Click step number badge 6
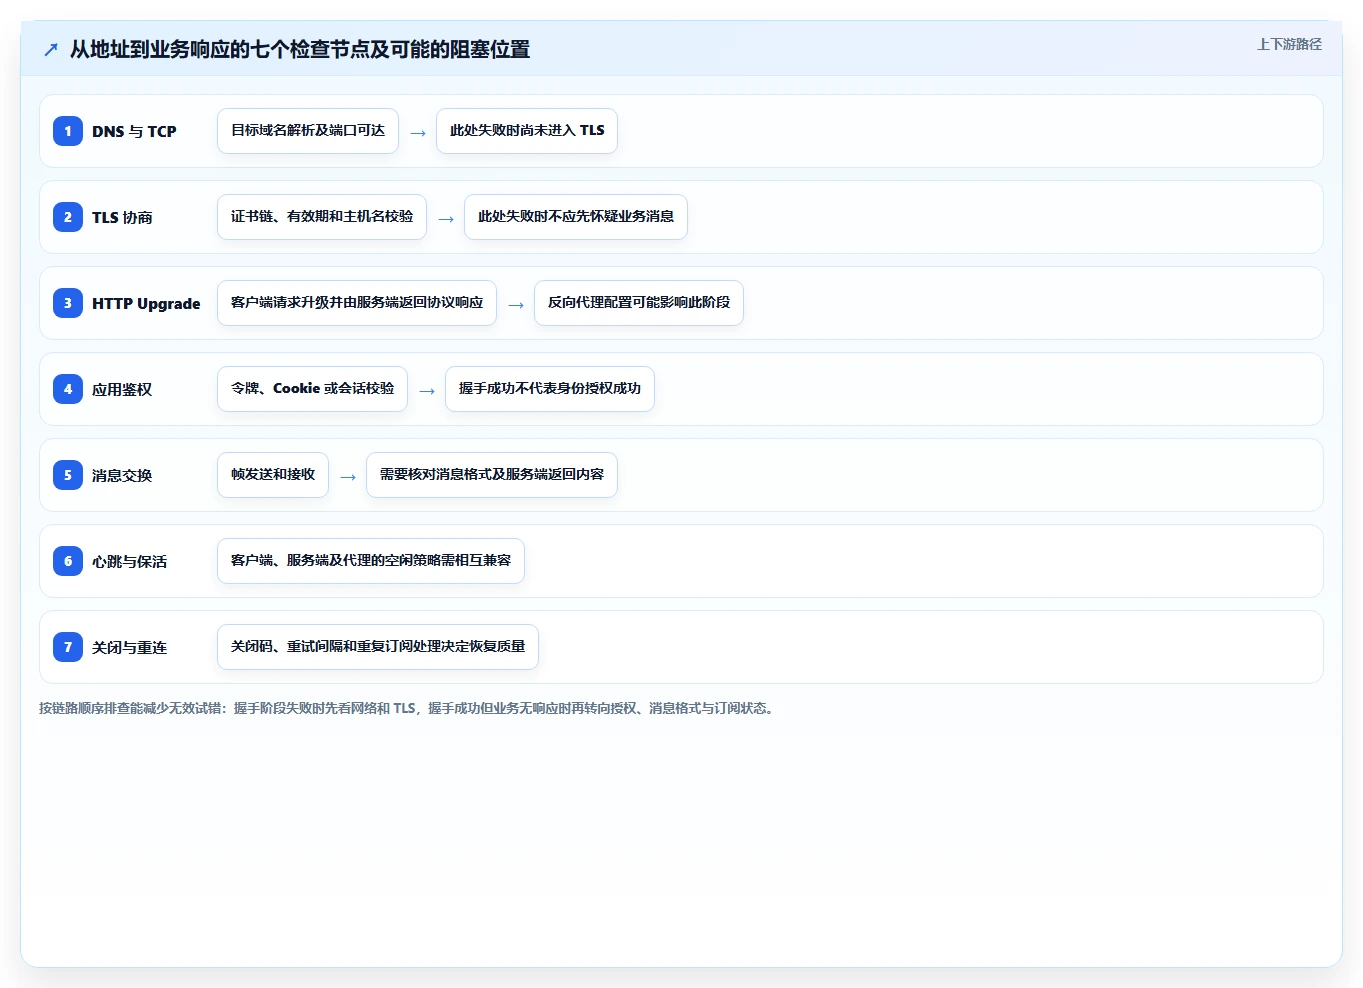 (68, 561)
